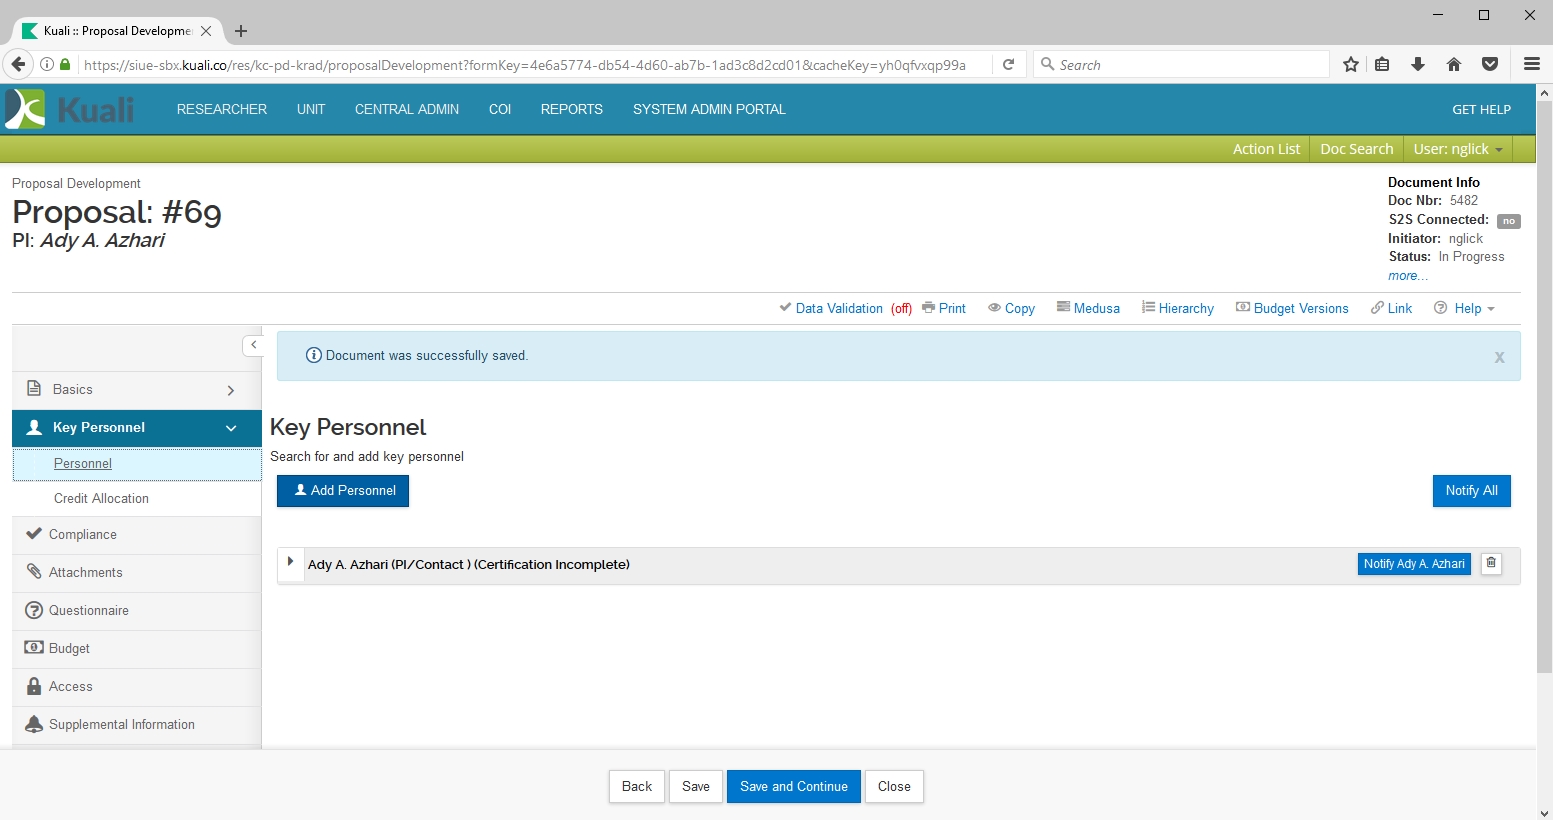Click the browser Search input field
1553x820 pixels.
pyautogui.click(x=1185, y=65)
